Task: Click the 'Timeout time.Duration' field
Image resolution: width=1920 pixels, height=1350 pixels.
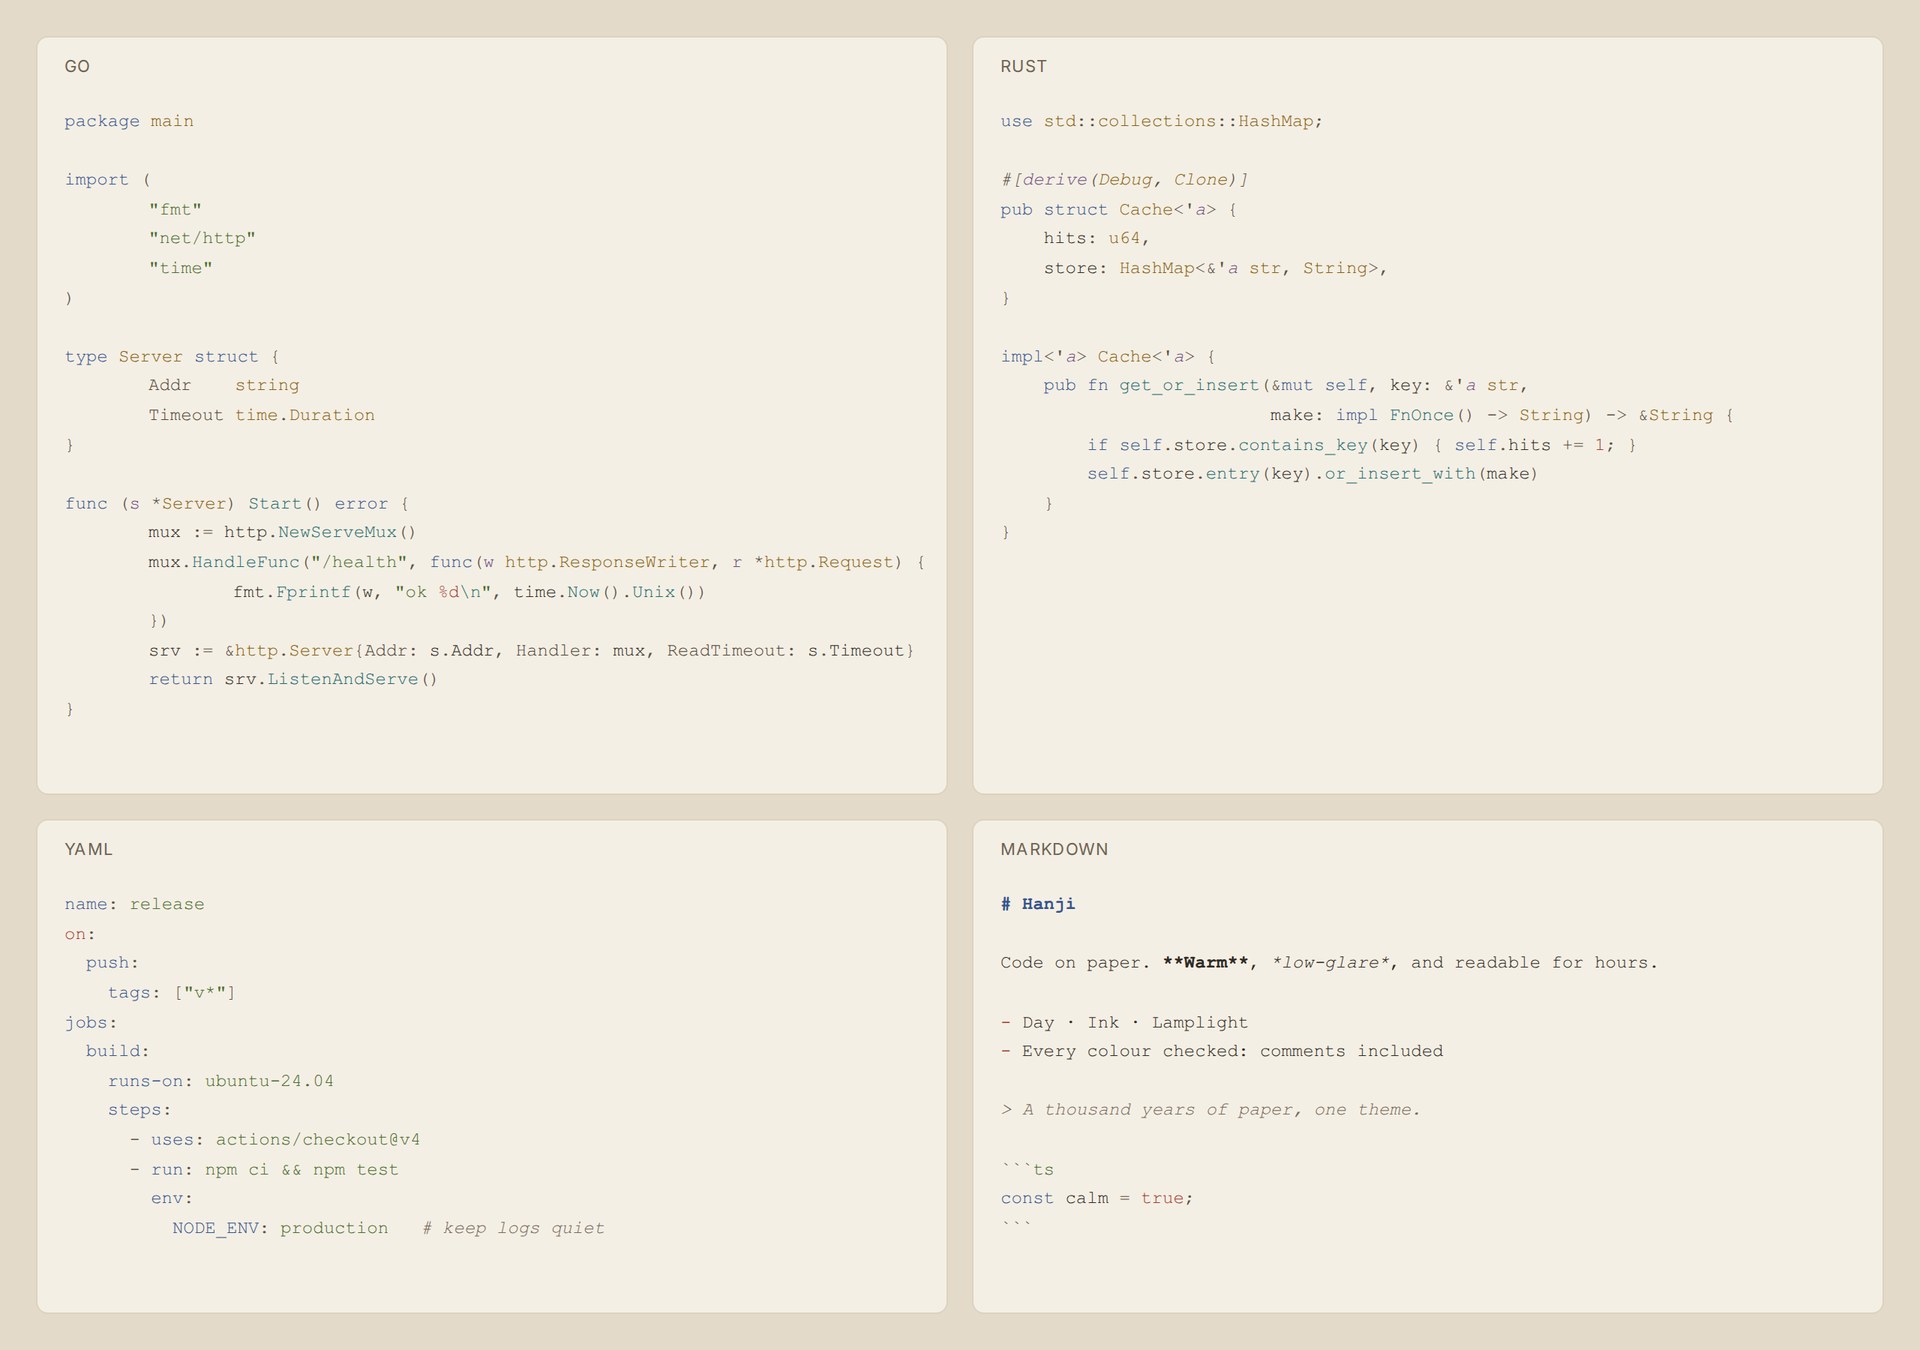Action: (262, 415)
